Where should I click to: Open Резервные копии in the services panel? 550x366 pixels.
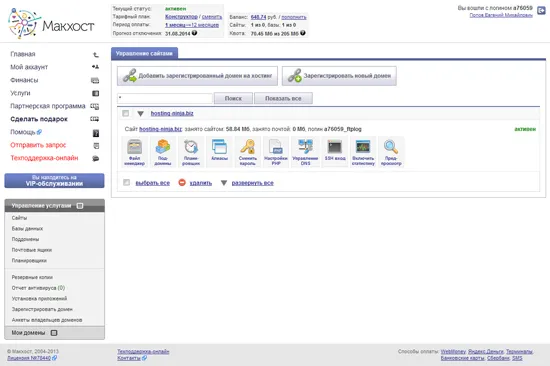pyautogui.click(x=32, y=277)
